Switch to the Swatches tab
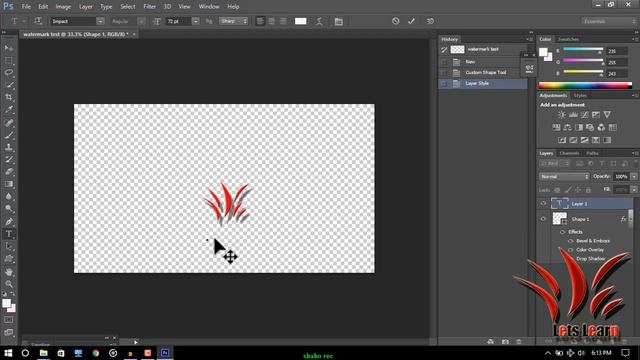This screenshot has width=640, height=360. coord(569,39)
